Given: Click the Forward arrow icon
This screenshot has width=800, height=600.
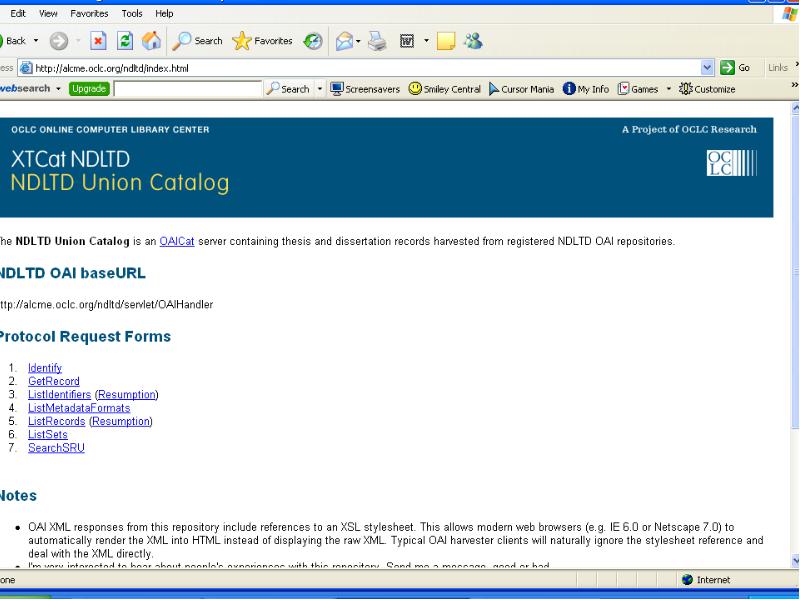Looking at the screenshot, I should click(x=59, y=41).
